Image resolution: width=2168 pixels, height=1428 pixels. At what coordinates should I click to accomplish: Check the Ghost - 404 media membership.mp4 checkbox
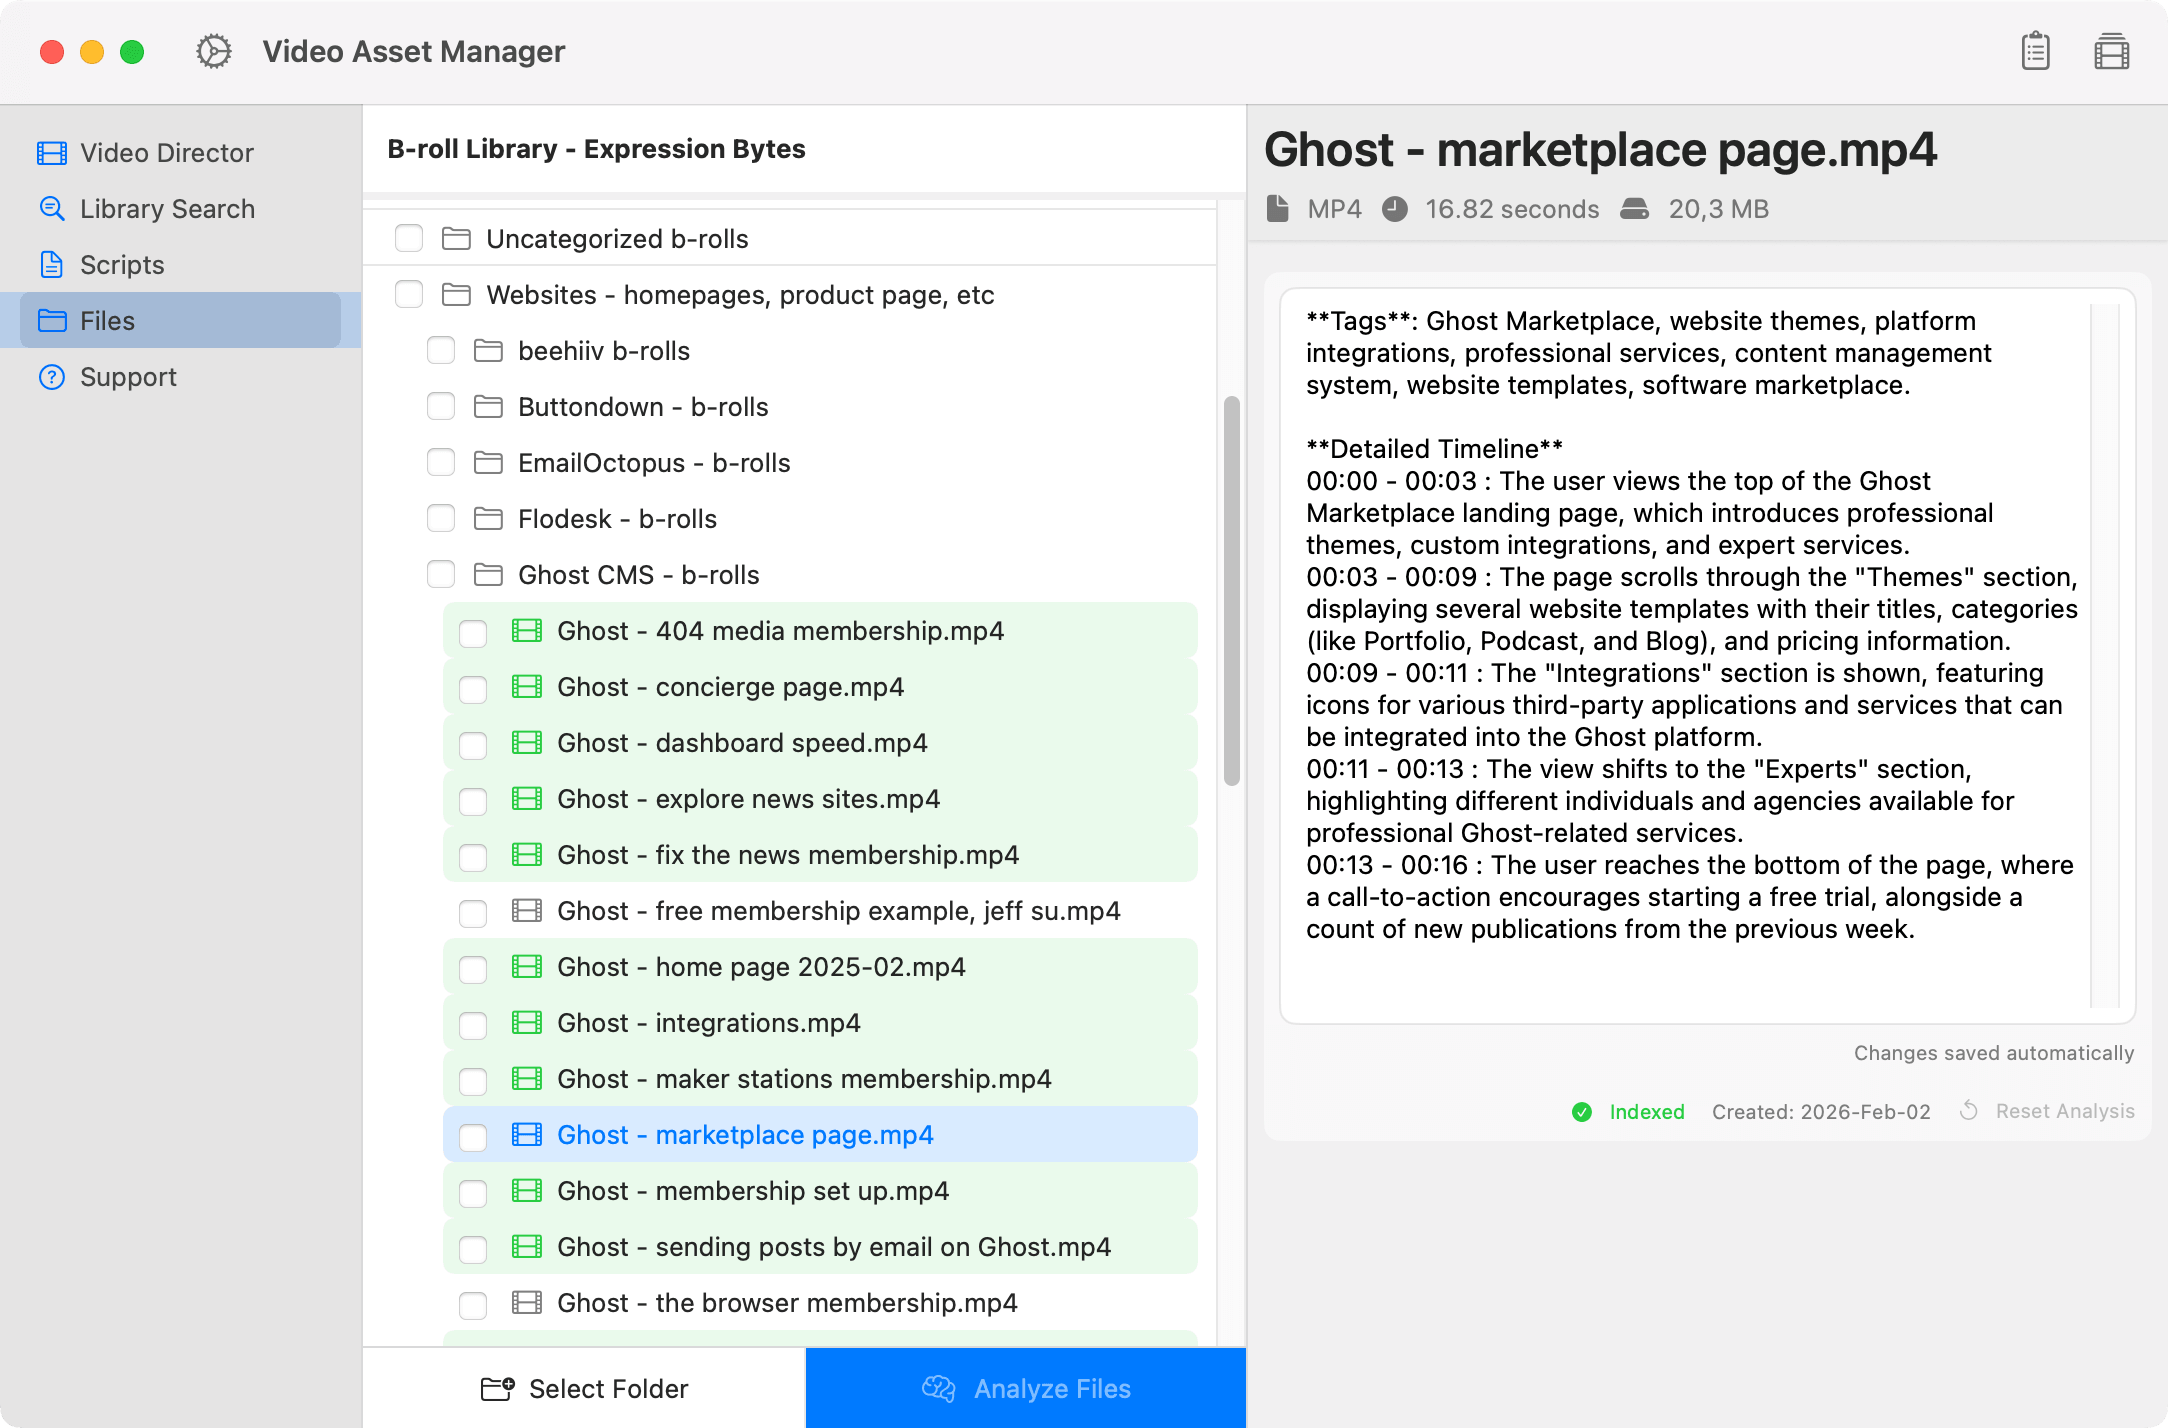tap(472, 631)
